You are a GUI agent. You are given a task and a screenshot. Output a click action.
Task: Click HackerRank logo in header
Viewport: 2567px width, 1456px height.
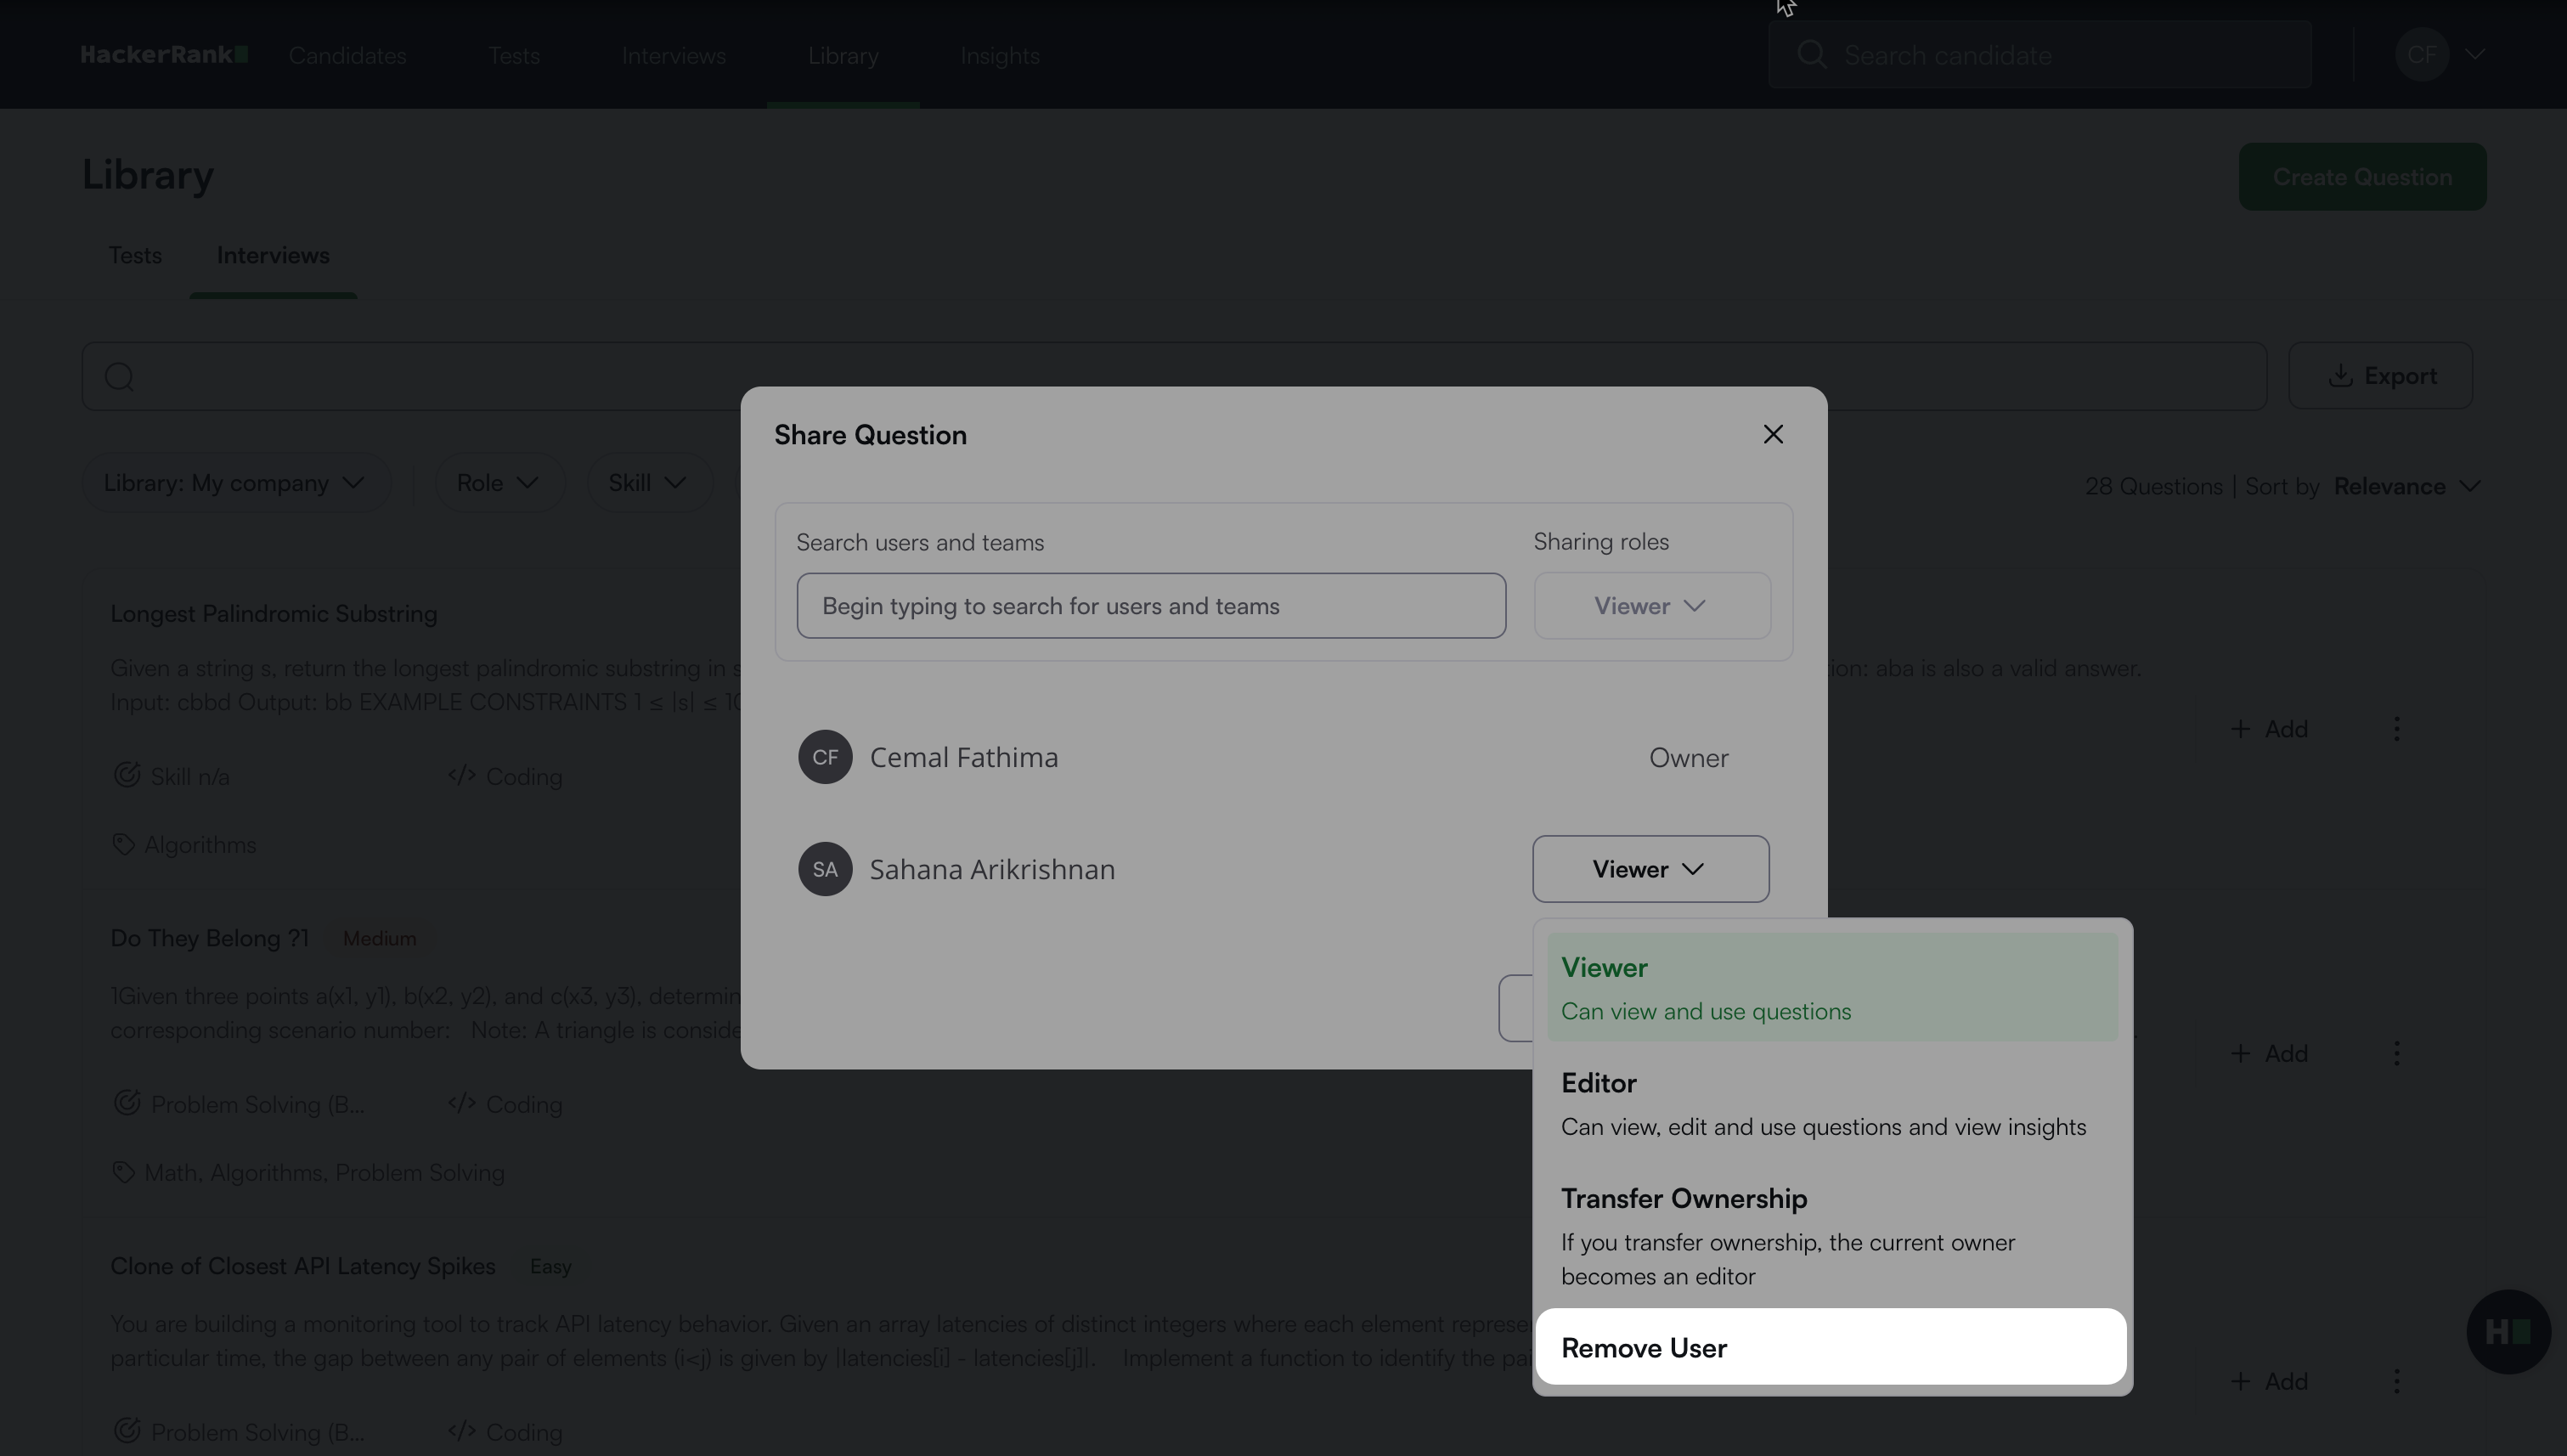pyautogui.click(x=164, y=55)
